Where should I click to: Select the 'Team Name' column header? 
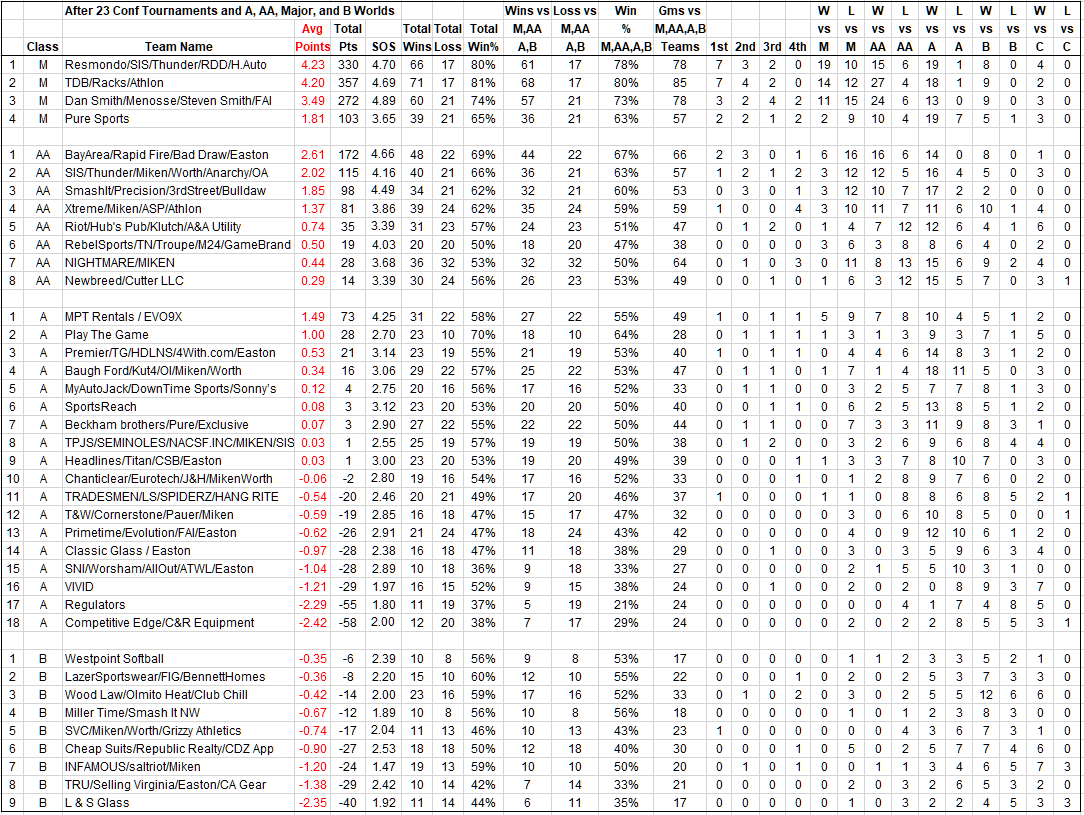click(x=178, y=47)
